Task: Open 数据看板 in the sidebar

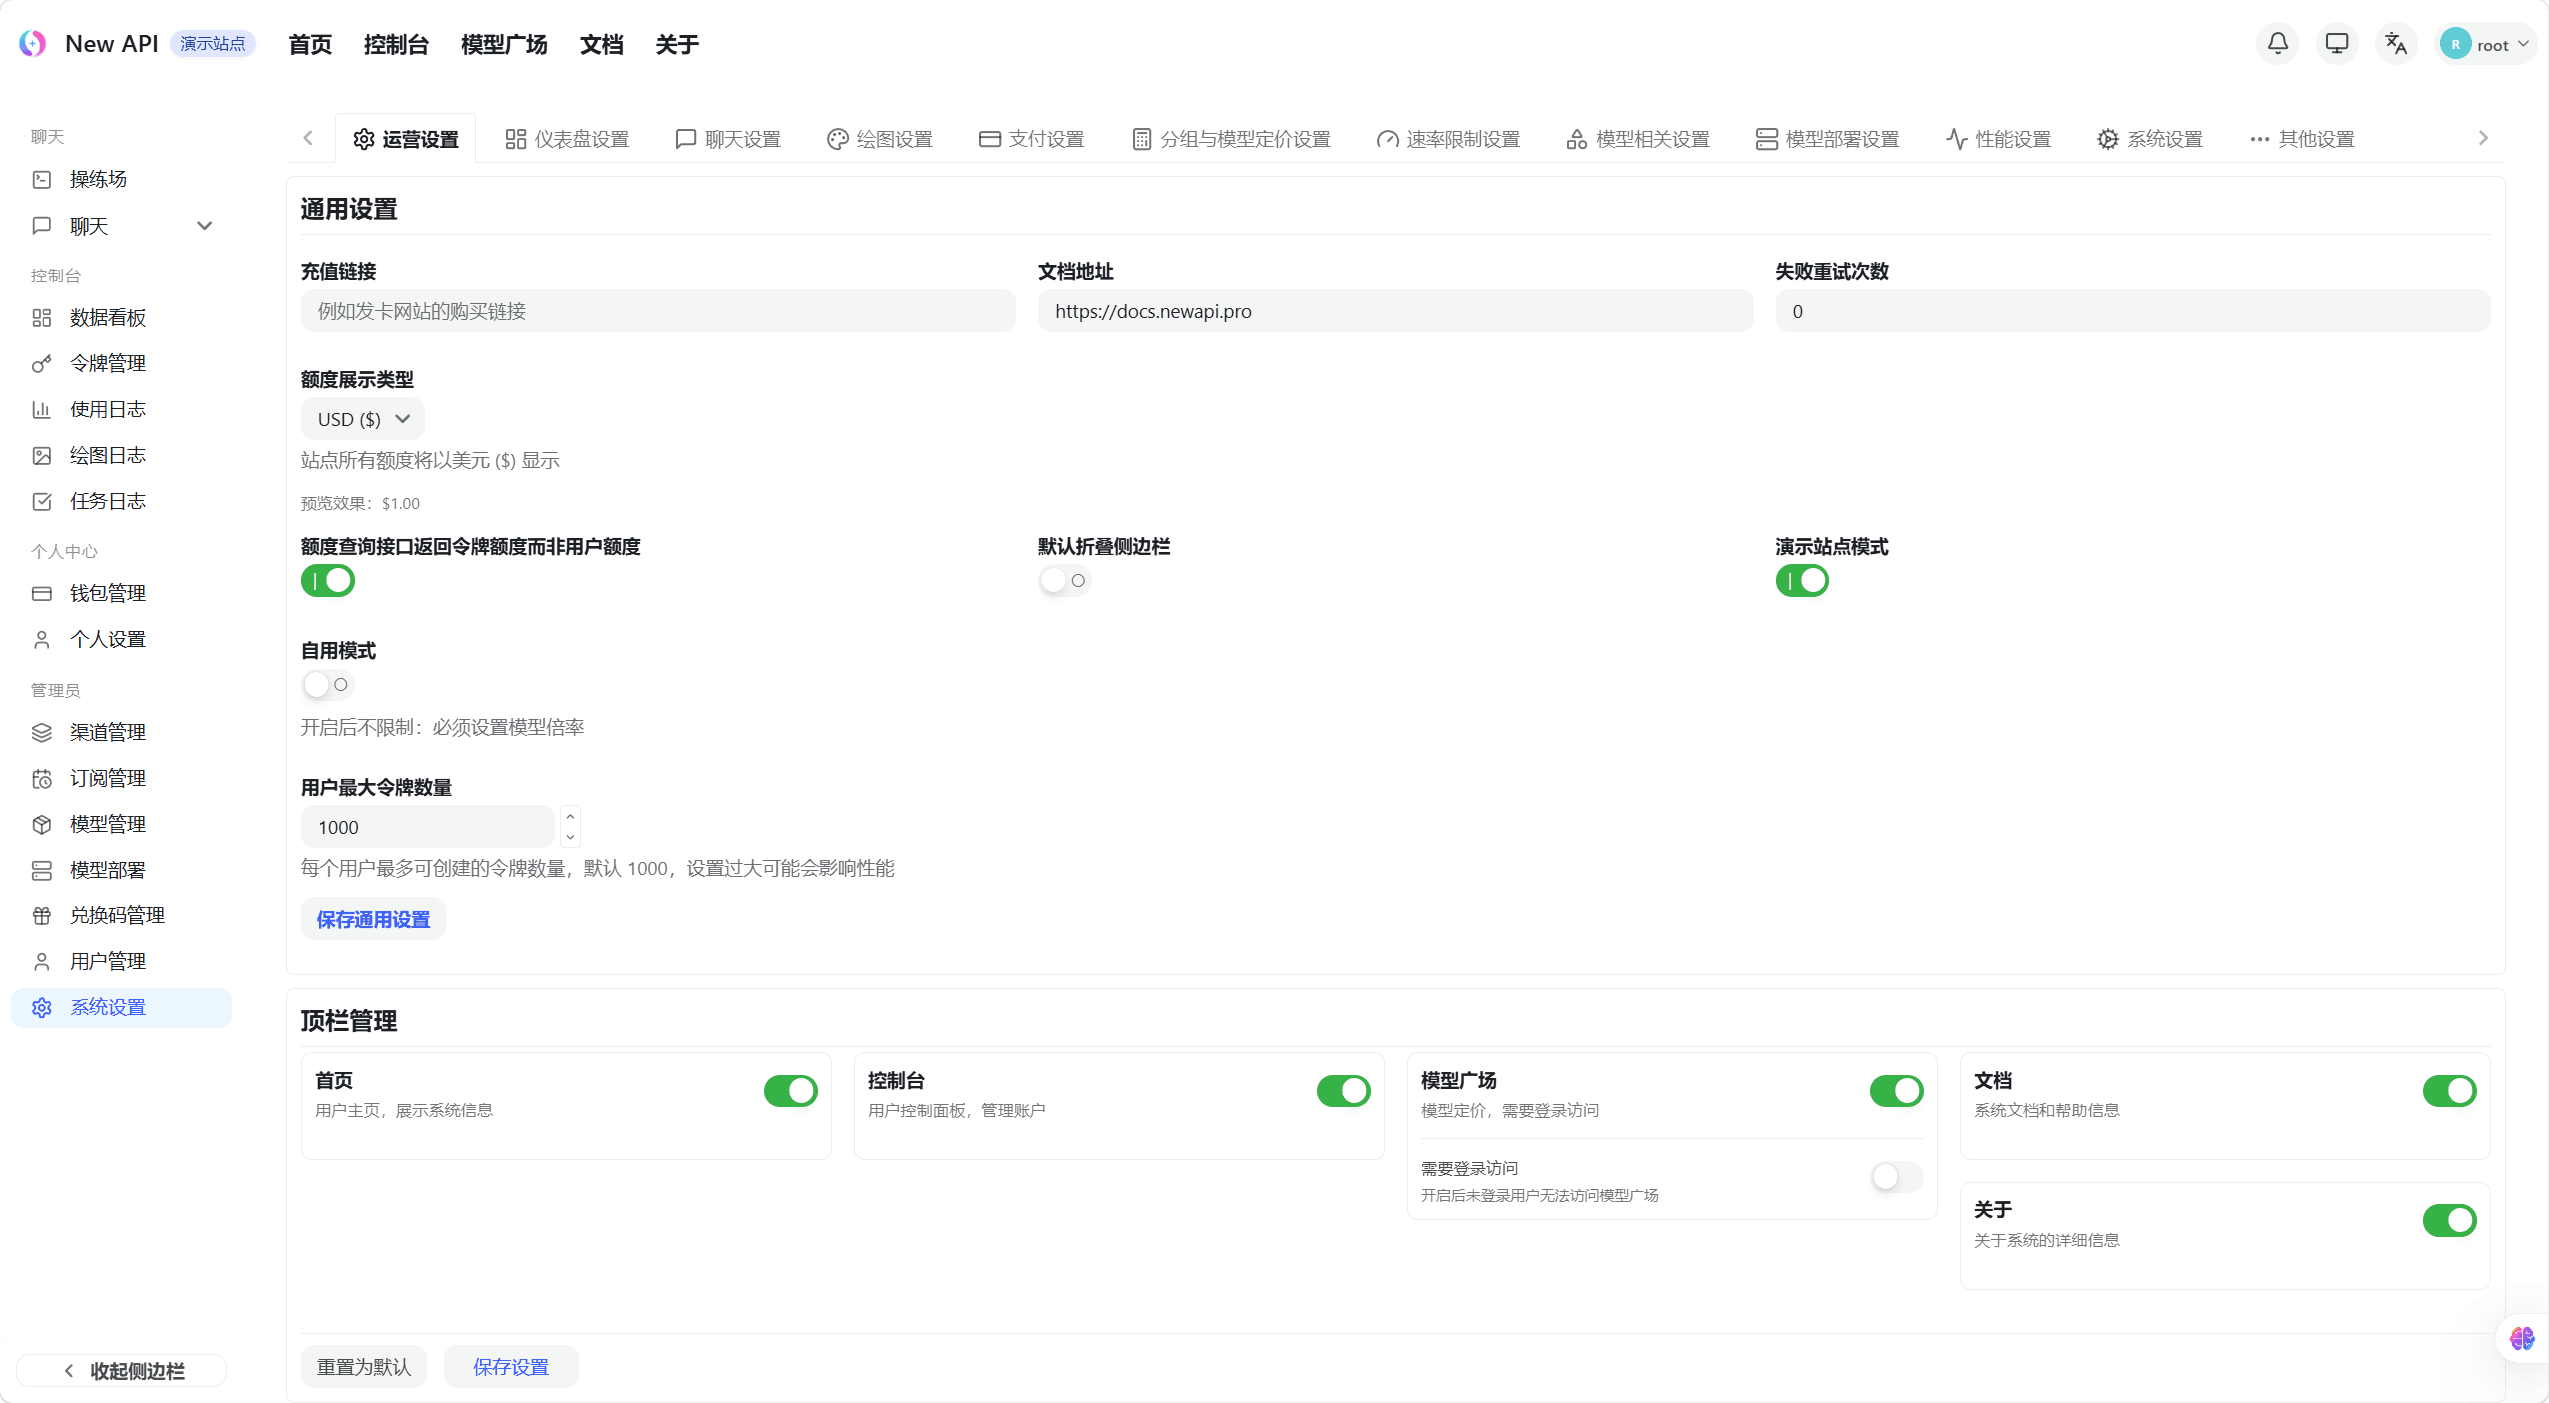Action: 106,317
